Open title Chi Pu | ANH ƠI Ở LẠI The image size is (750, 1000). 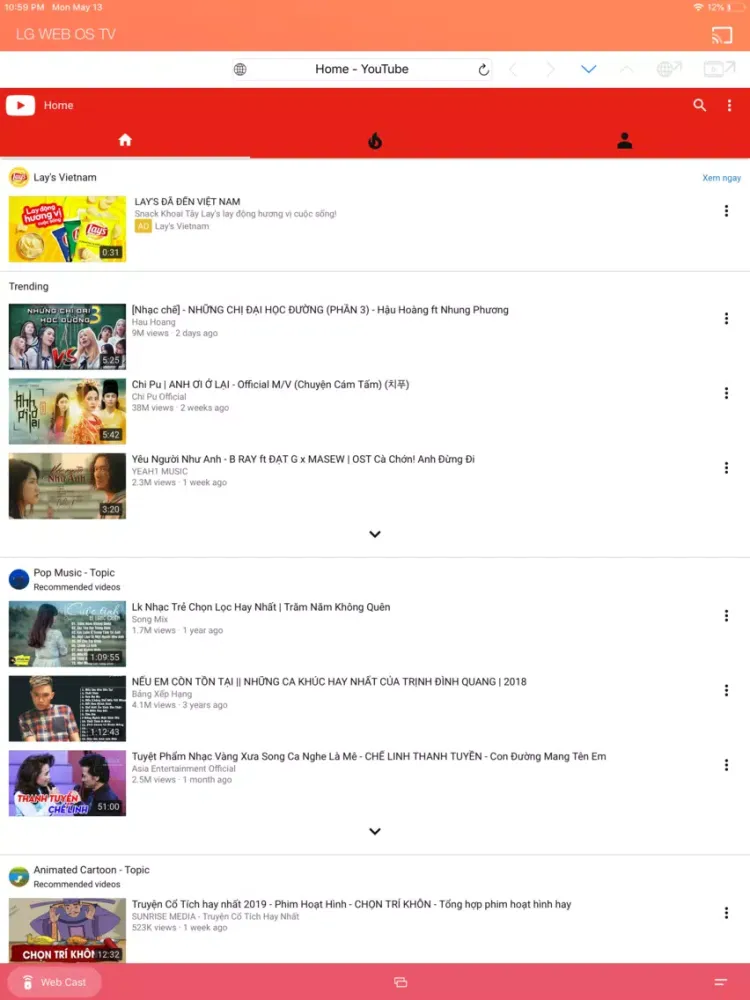[x=270, y=385]
